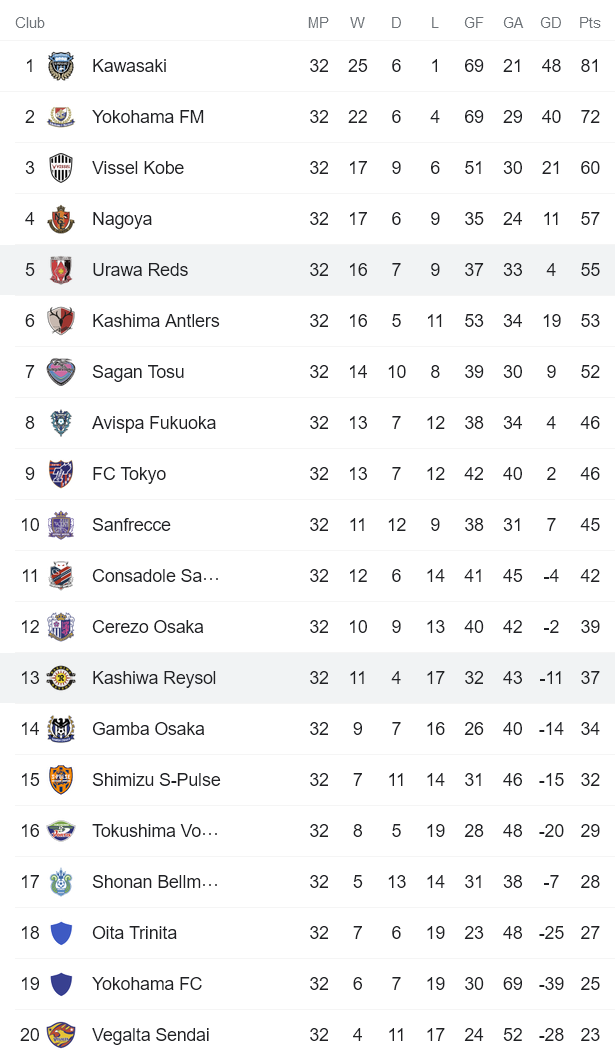Select the Kashima Antlers crest icon
This screenshot has height=1061, width=615.
click(x=61, y=320)
